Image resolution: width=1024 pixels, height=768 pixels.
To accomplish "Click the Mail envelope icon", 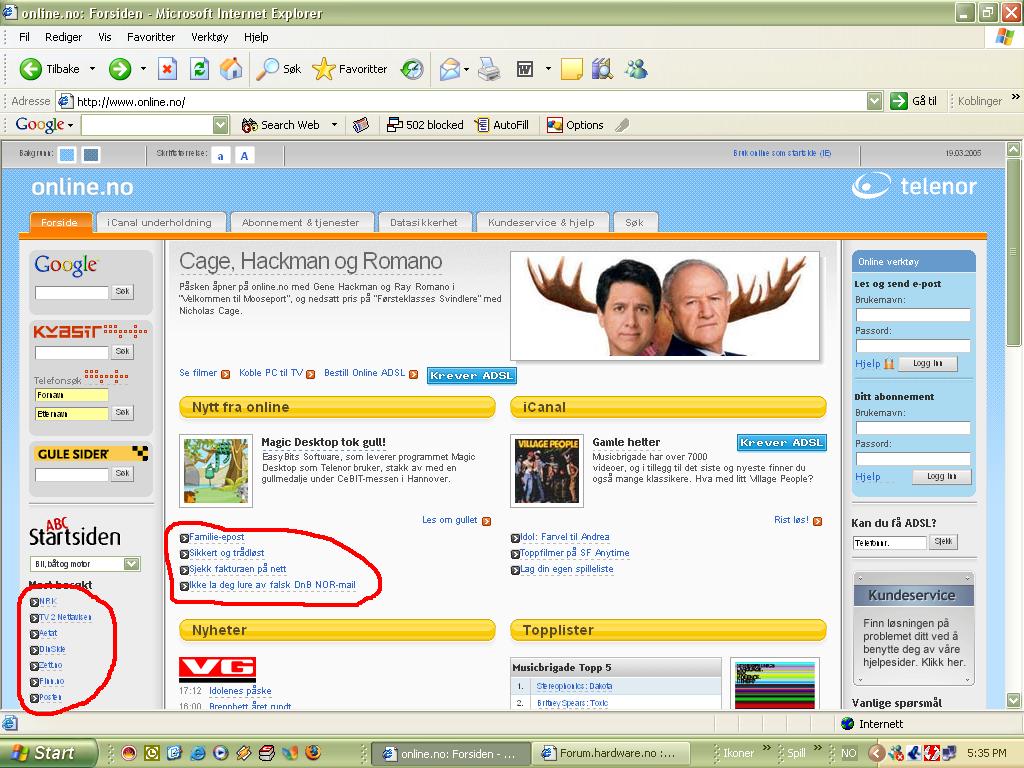I will click(x=450, y=69).
